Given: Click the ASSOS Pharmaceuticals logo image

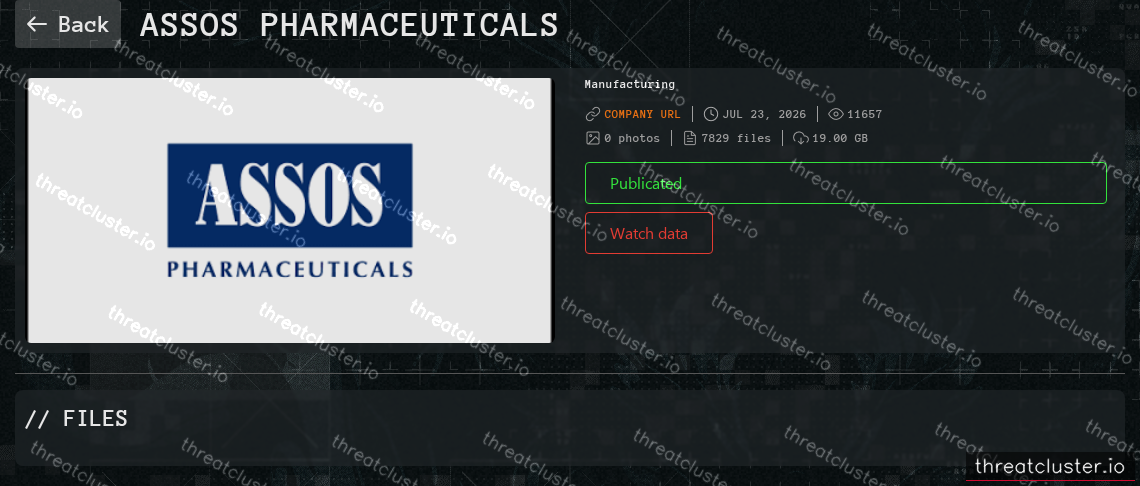Looking at the screenshot, I should pyautogui.click(x=289, y=210).
